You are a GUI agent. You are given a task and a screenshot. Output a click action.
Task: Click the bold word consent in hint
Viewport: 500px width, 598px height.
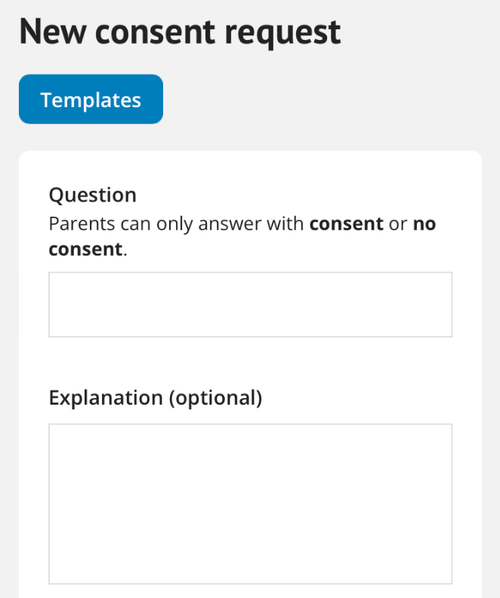click(346, 223)
